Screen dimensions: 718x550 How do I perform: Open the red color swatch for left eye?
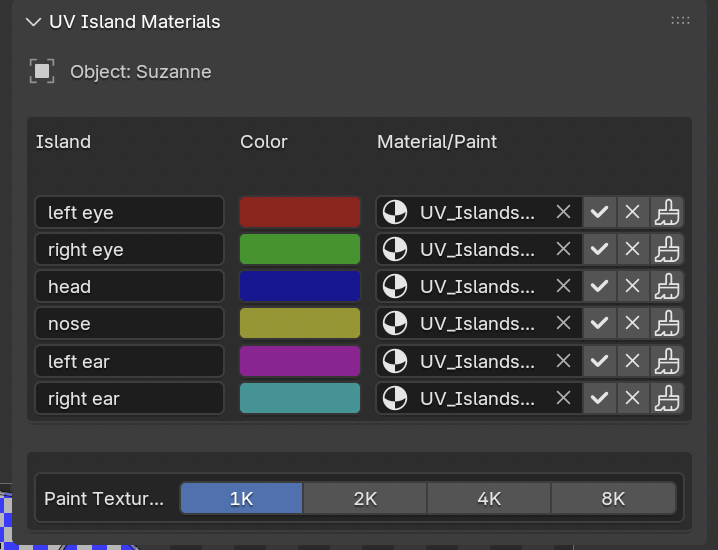click(300, 212)
